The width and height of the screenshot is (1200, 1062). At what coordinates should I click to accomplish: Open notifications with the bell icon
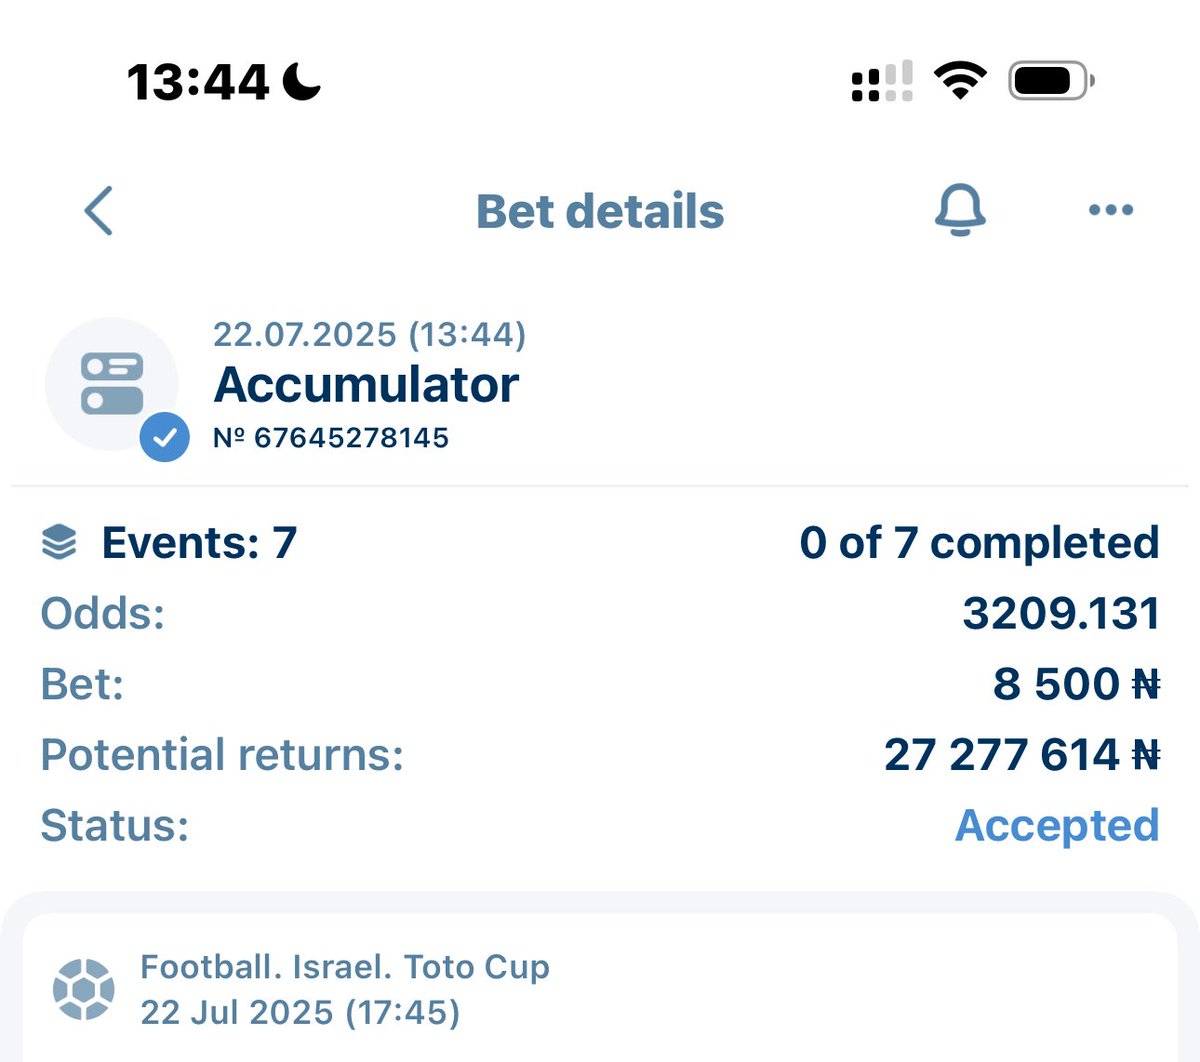(x=960, y=210)
